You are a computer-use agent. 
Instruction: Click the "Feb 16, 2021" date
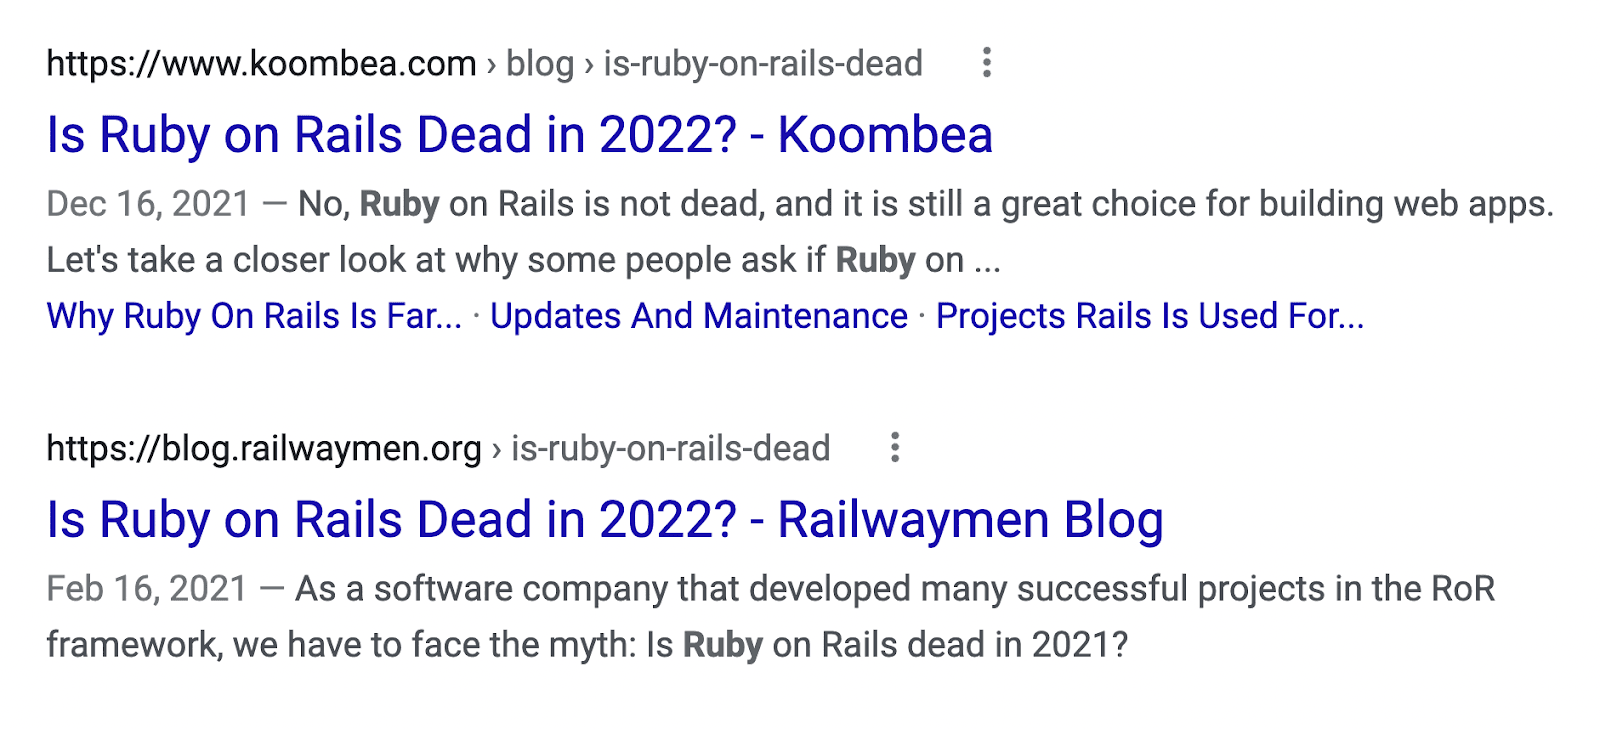click(147, 589)
